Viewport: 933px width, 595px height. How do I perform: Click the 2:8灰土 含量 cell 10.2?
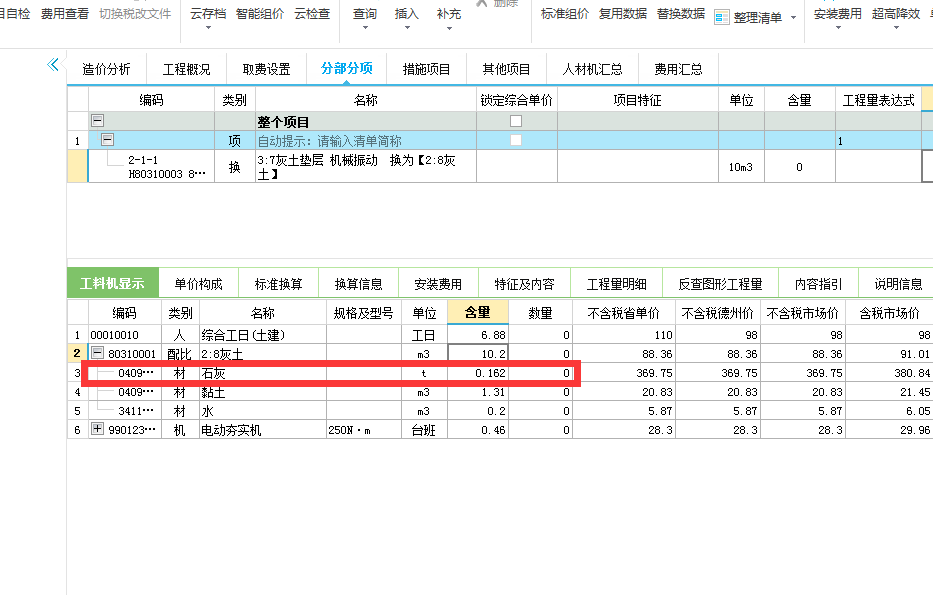pyautogui.click(x=478, y=353)
